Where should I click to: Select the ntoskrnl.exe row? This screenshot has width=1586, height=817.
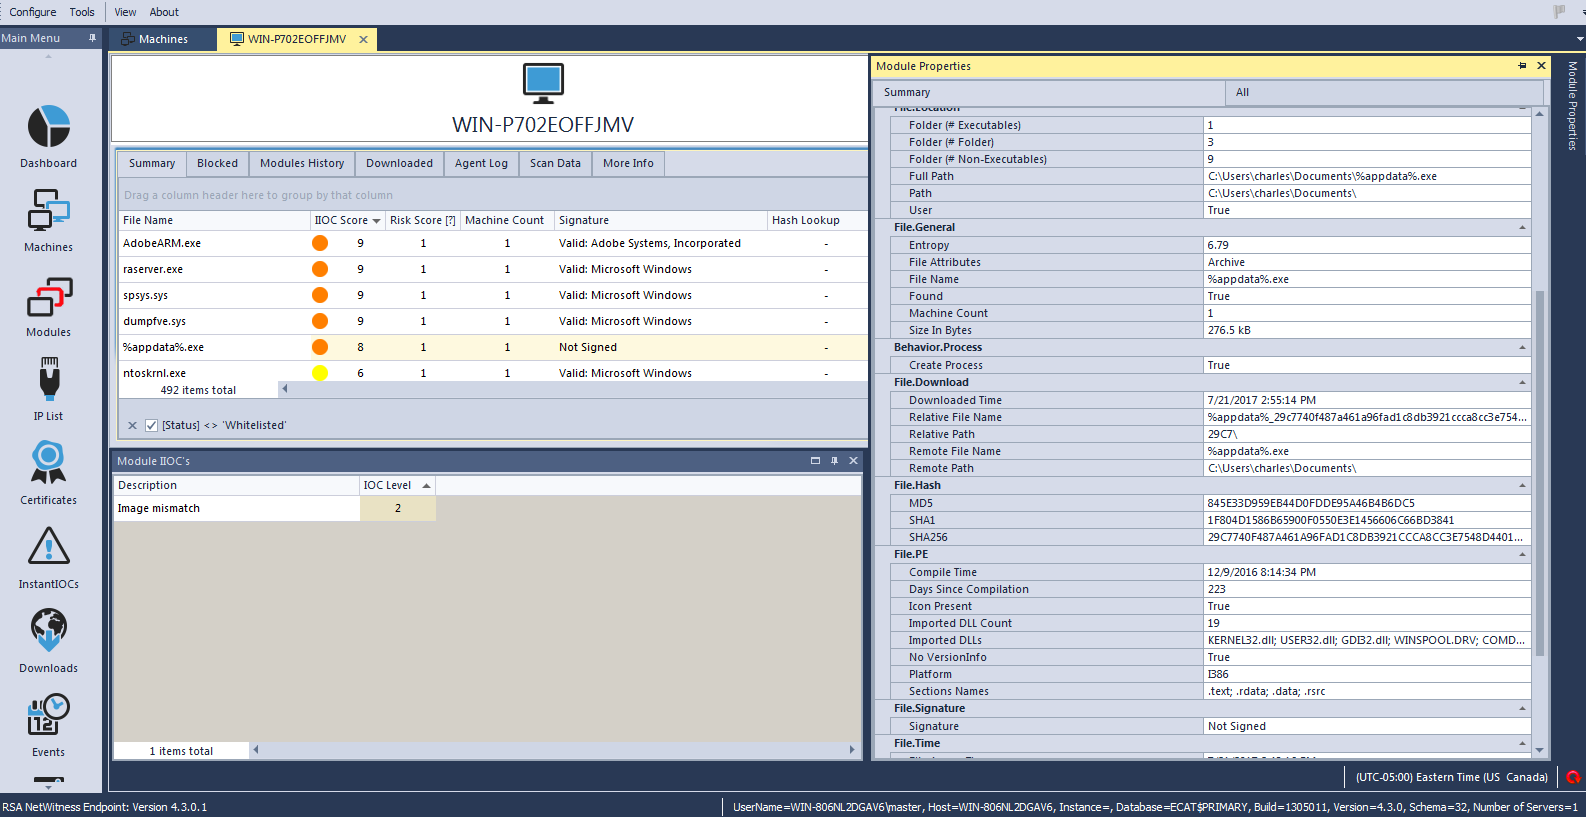tap(154, 373)
